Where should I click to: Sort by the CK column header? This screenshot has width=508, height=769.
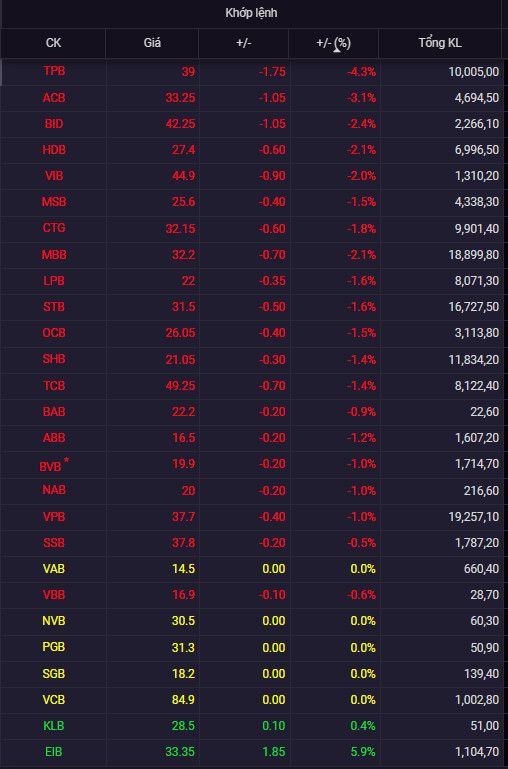(x=53, y=43)
